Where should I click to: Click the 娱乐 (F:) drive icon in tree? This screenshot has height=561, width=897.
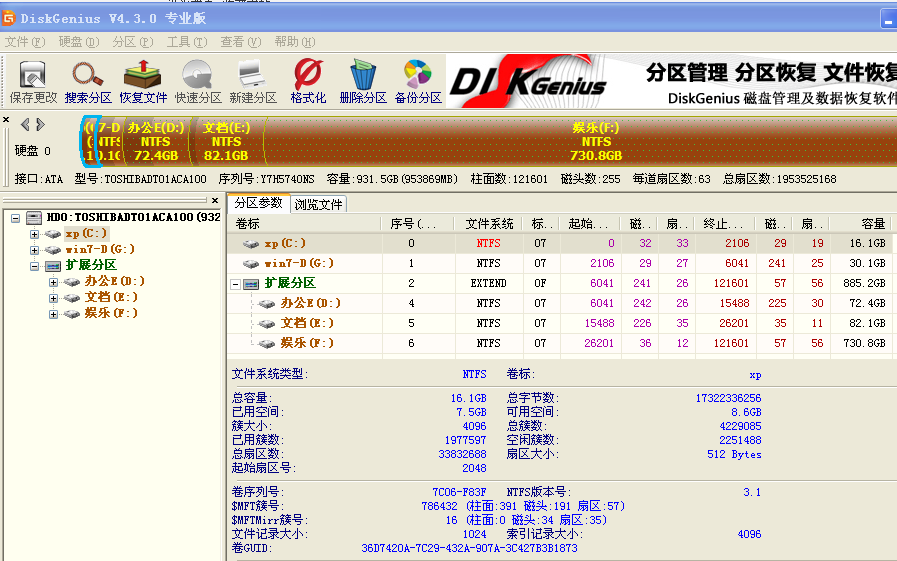pos(72,314)
